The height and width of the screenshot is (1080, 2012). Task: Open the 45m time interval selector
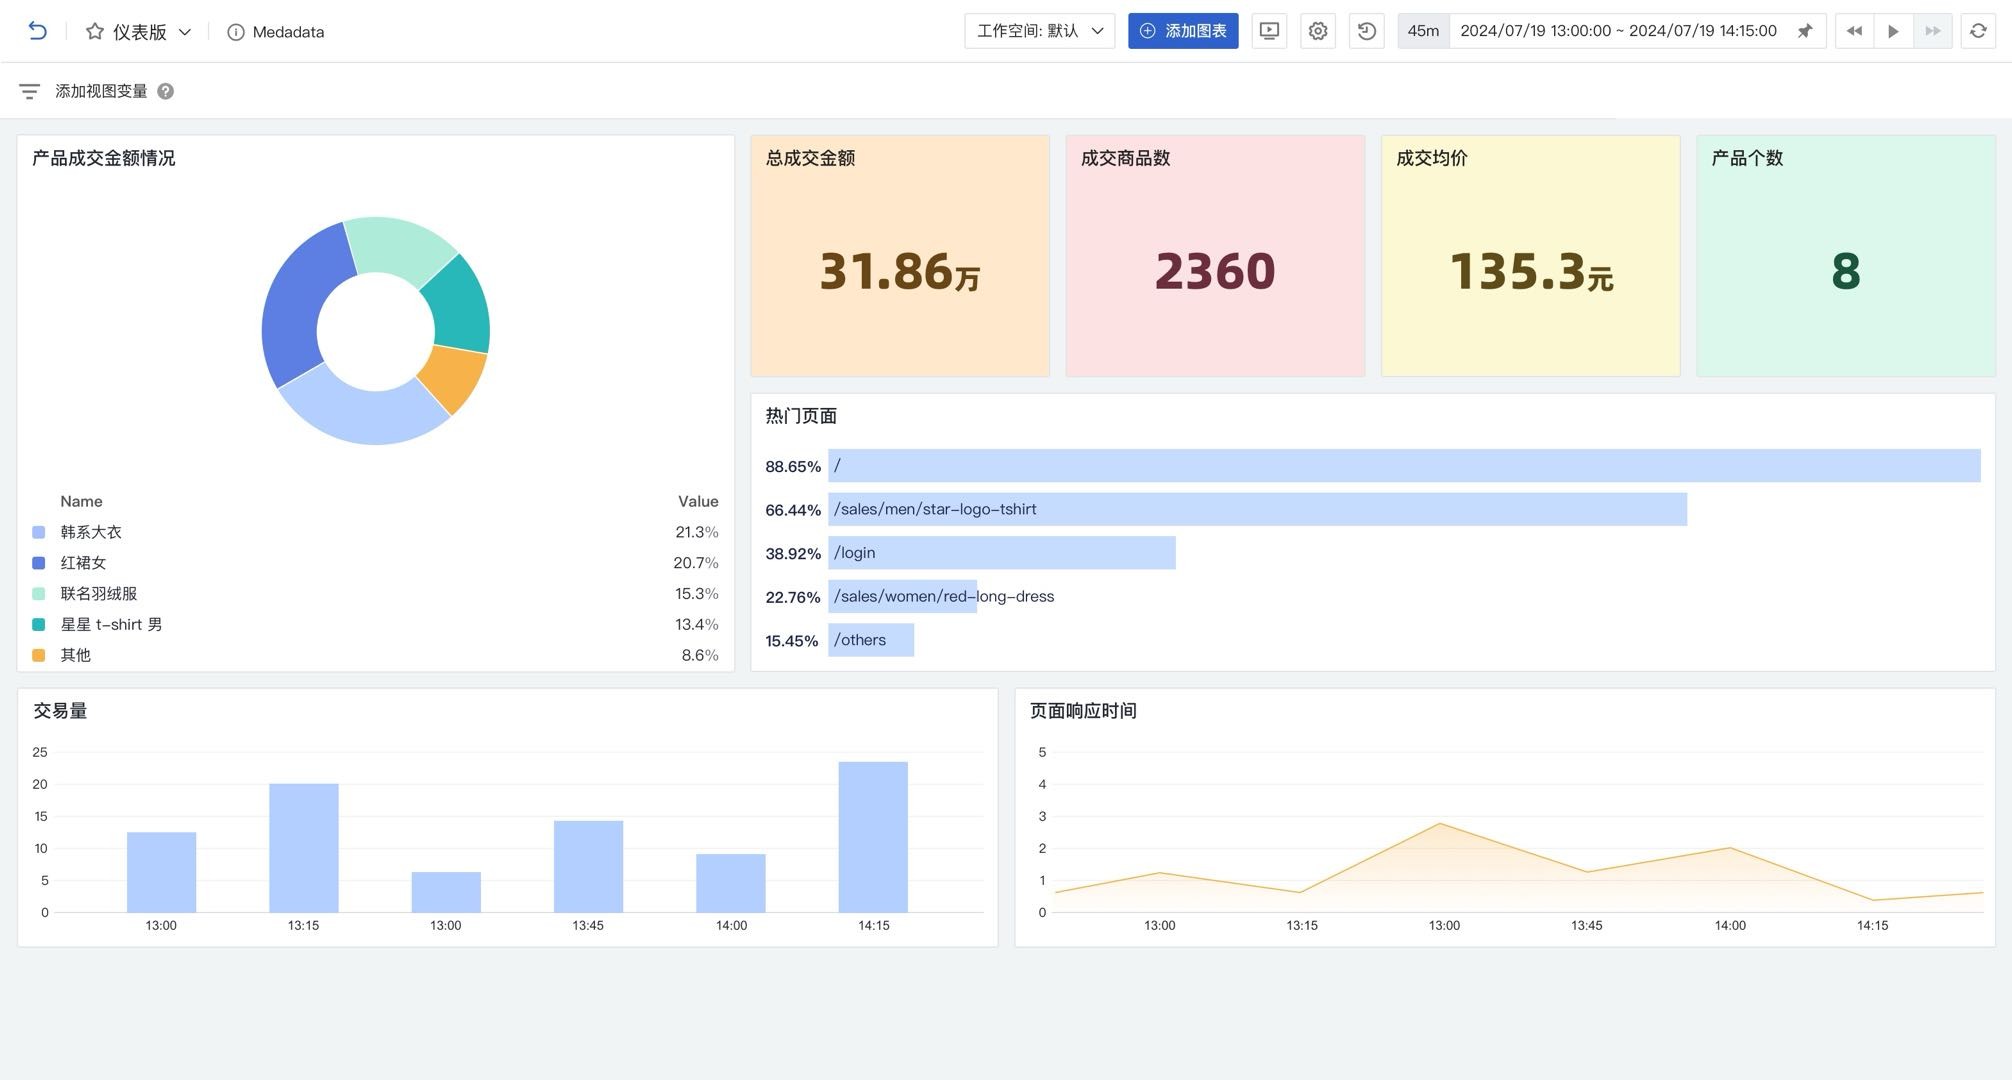(x=1422, y=31)
